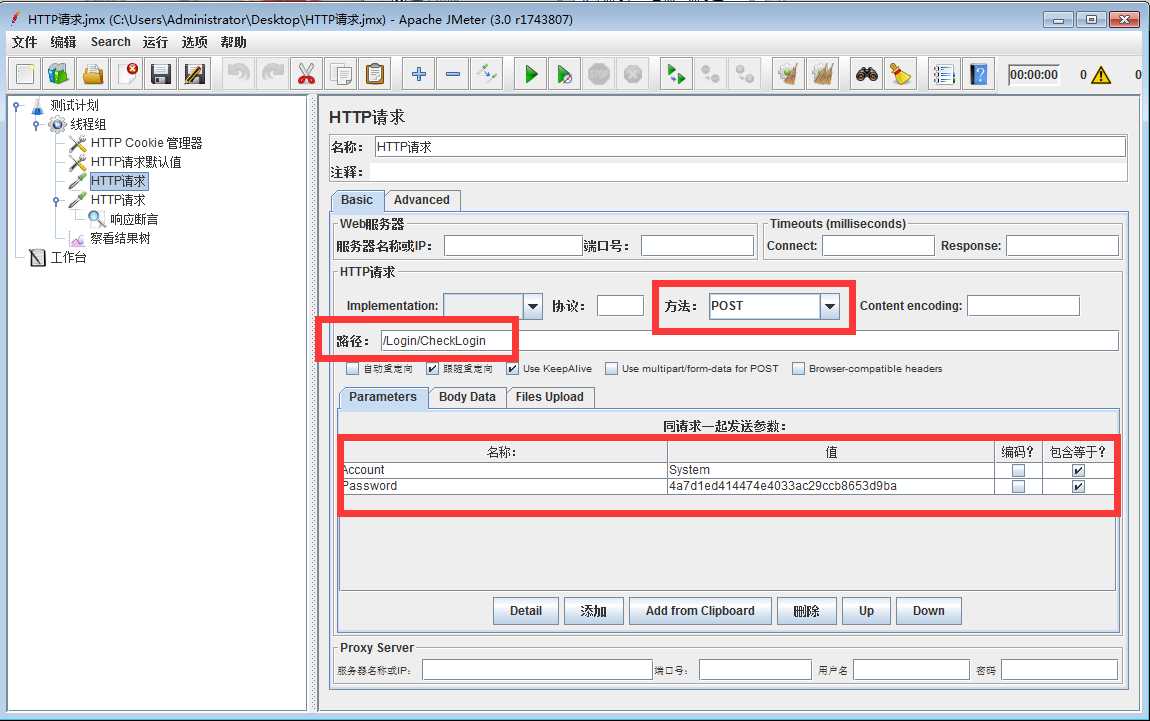1150x721 pixels.
Task: Open the 运行 menu
Action: [155, 42]
